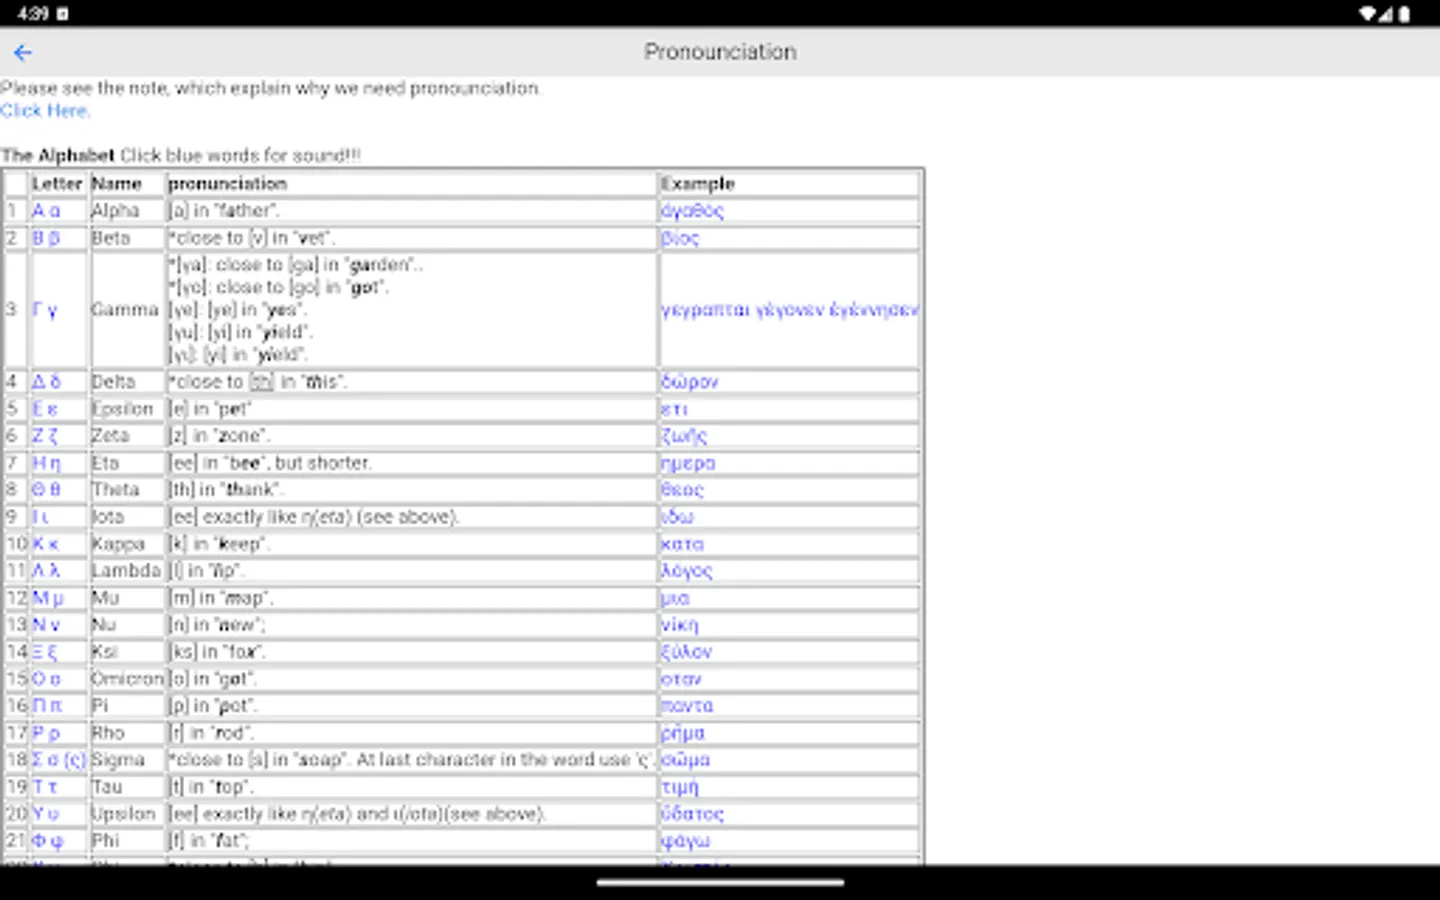The width and height of the screenshot is (1440, 900).
Task: Play example word 'ζωῆς' in Zeta row
Action: pos(684,436)
